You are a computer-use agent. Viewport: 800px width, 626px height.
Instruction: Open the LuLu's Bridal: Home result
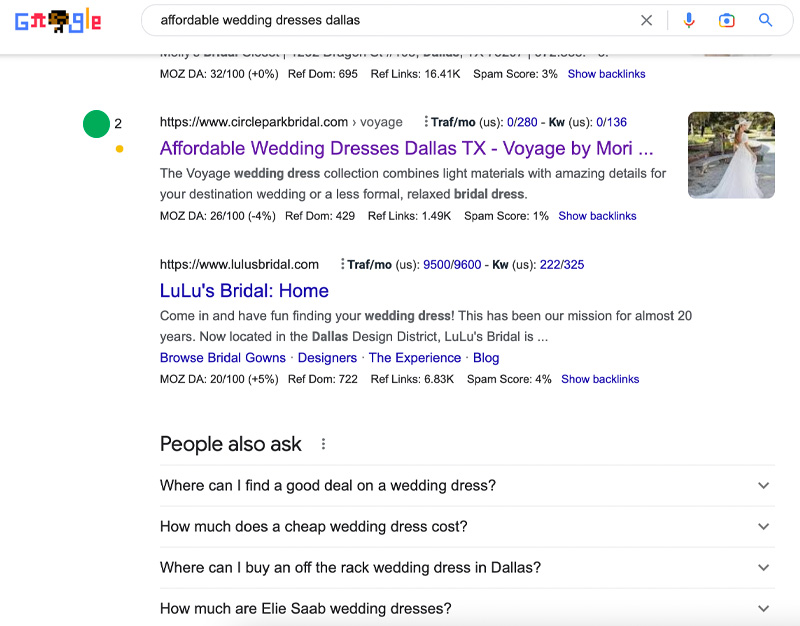244,291
